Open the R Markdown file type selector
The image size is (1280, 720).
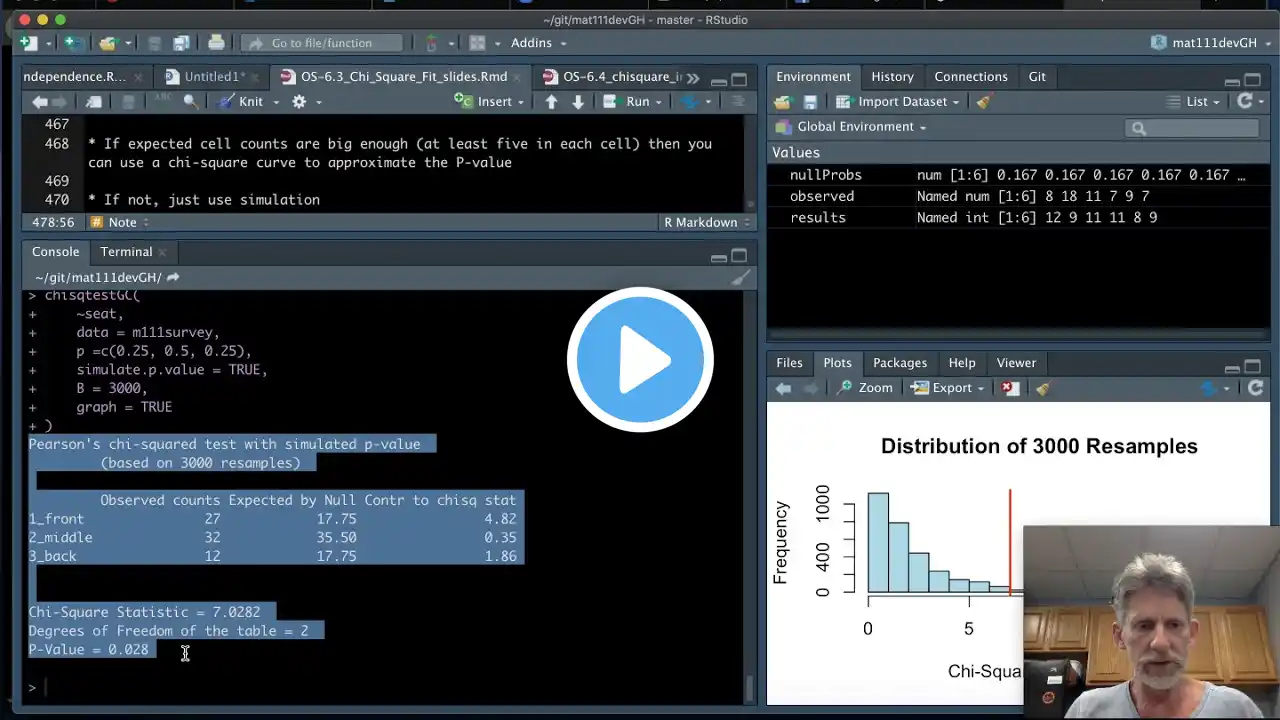tap(705, 223)
